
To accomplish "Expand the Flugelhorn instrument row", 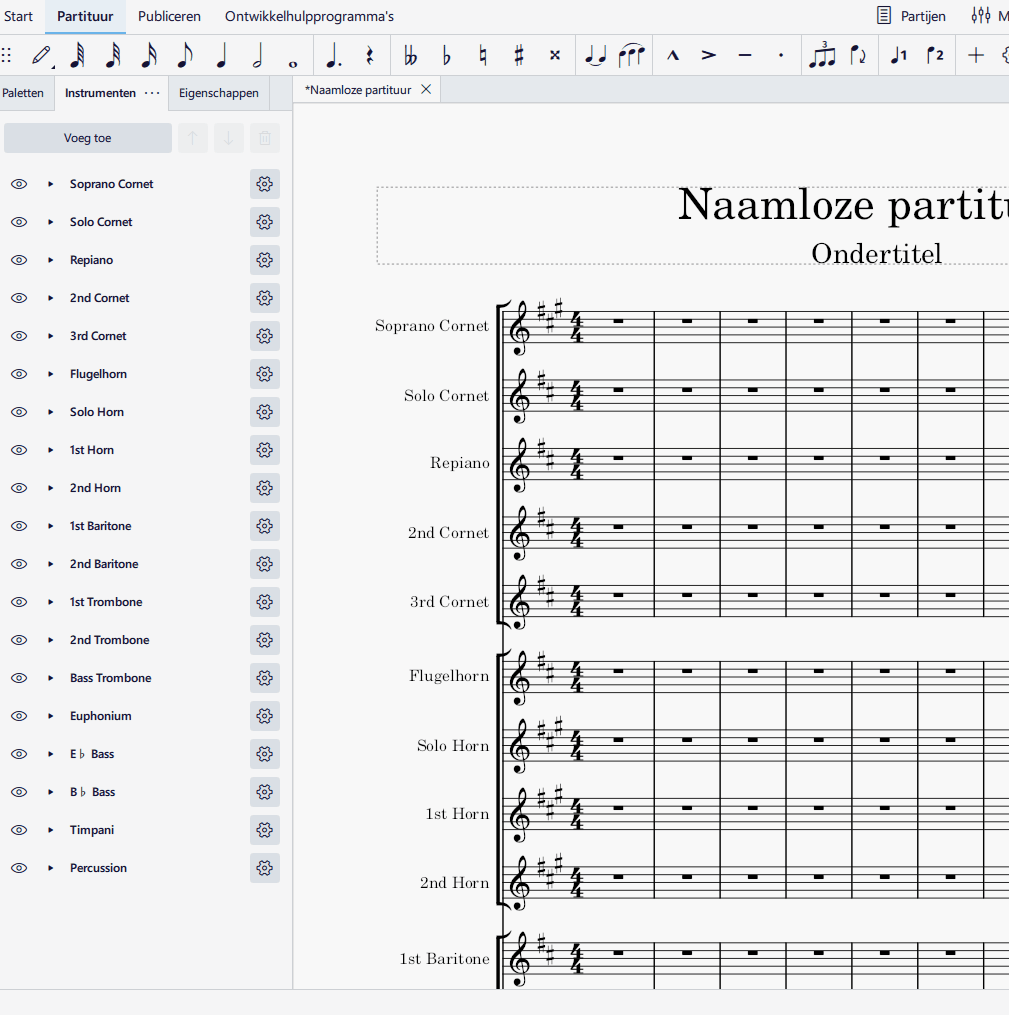I will [x=50, y=374].
